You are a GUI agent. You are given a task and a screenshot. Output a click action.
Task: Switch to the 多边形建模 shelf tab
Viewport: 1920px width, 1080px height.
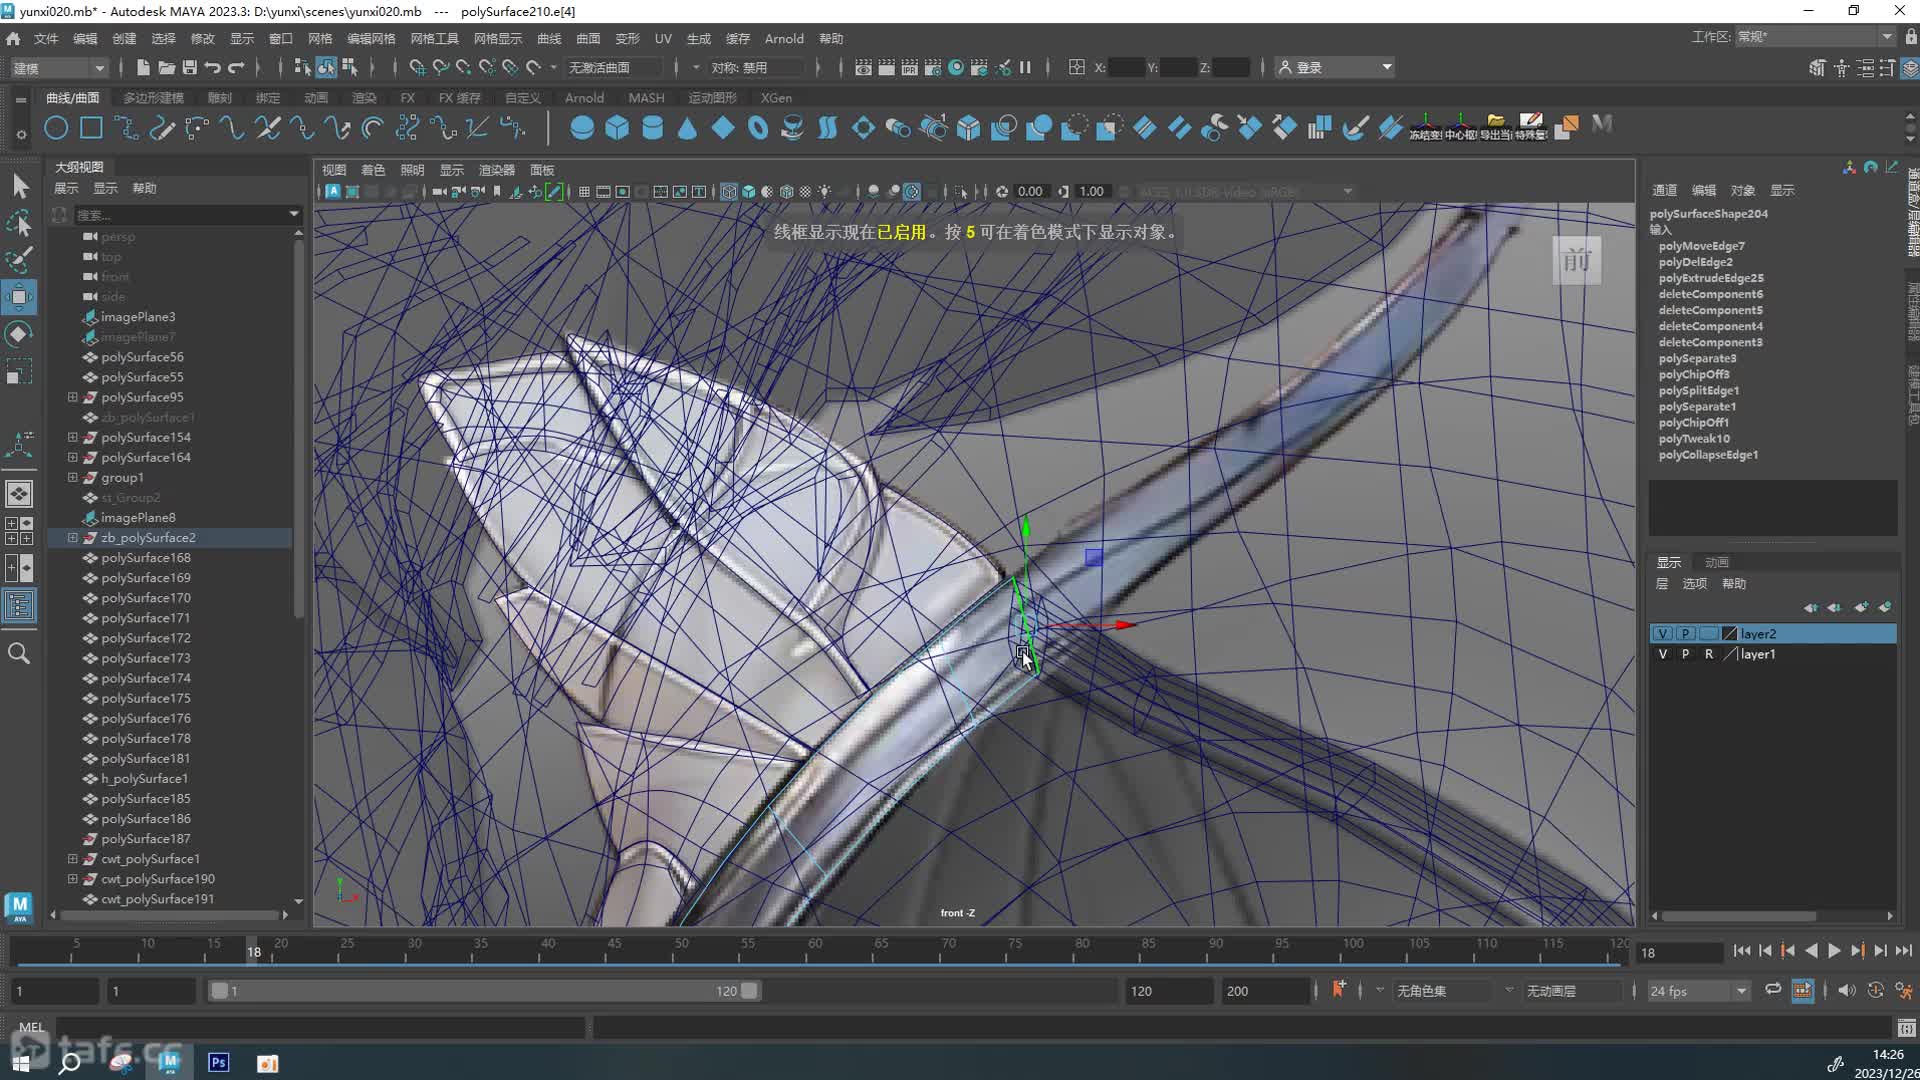tap(153, 98)
